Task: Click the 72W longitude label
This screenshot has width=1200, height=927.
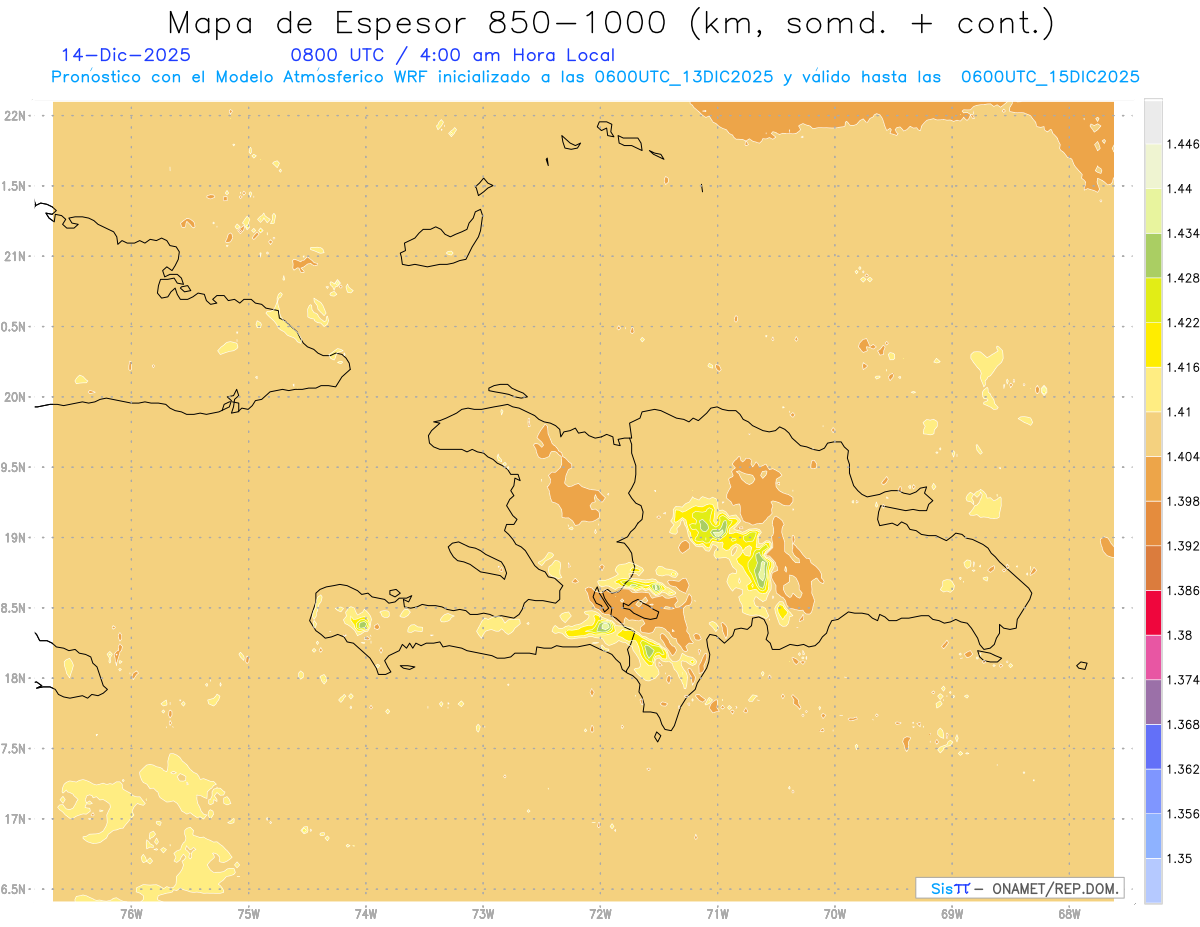Action: [601, 913]
